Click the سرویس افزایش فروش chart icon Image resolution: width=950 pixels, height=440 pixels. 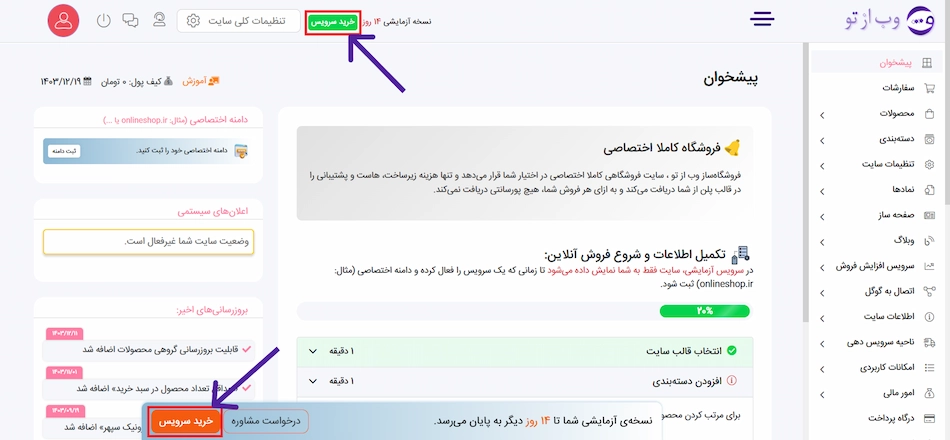coord(929,266)
